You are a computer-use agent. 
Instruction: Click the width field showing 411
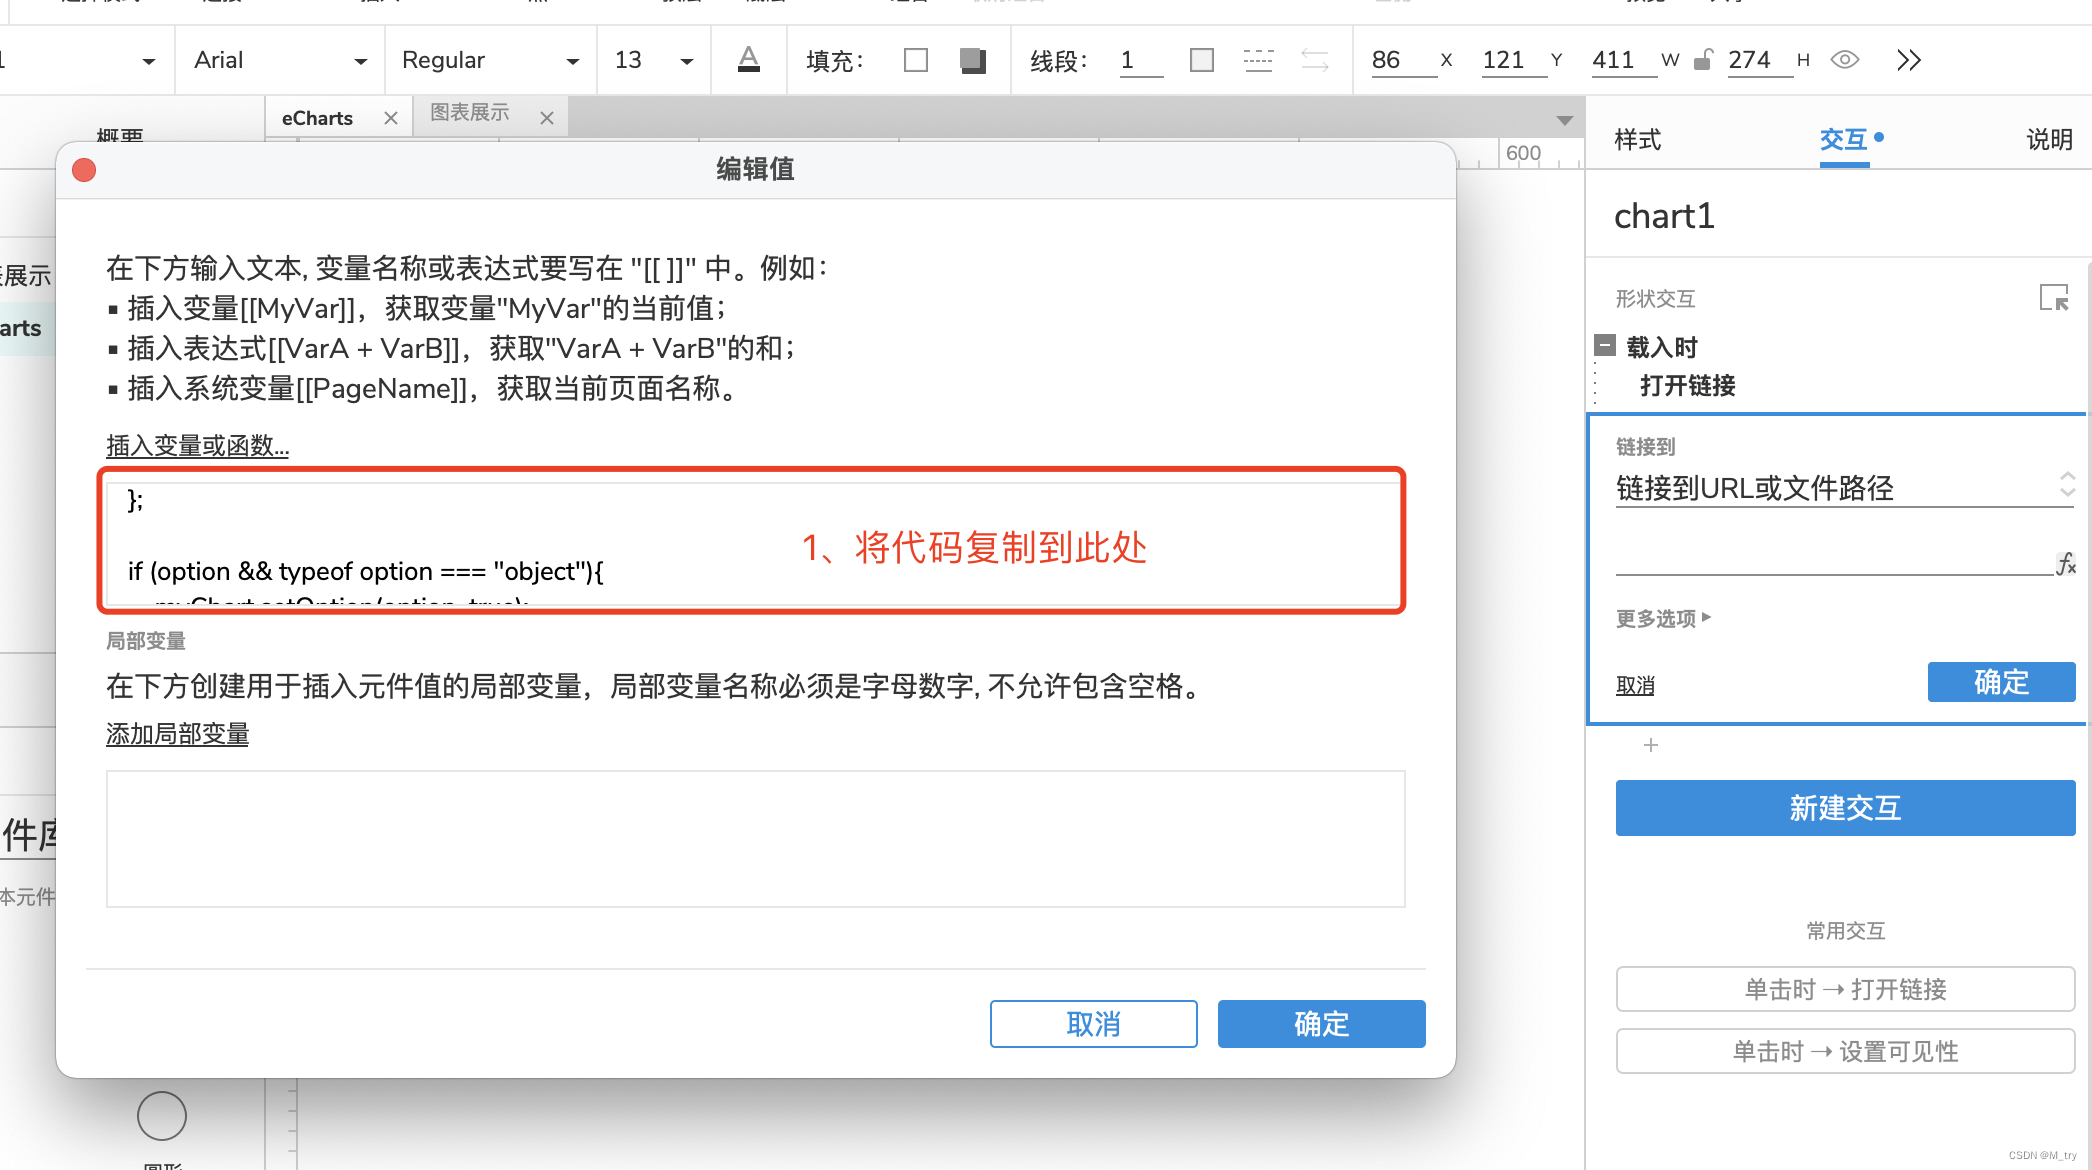click(x=1624, y=60)
